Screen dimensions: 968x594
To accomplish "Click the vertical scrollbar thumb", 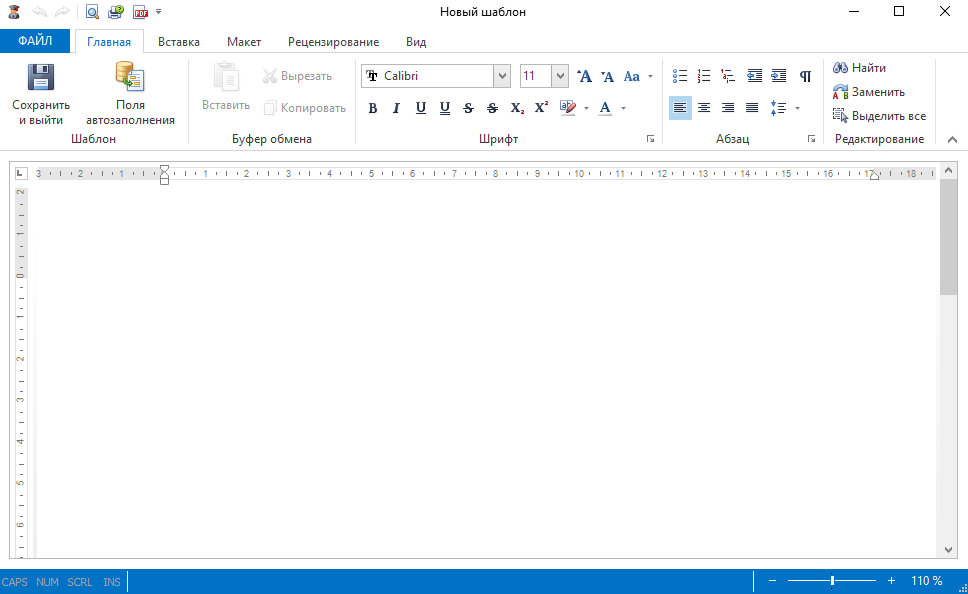I will tap(948, 238).
